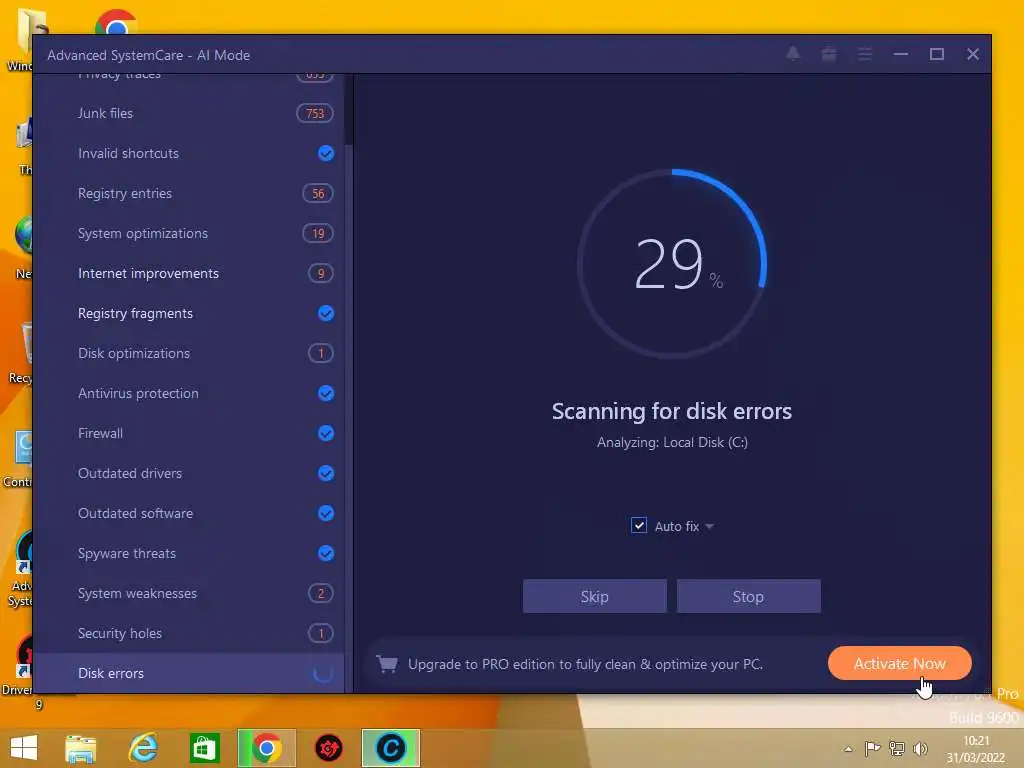Open the Action Center flag icon

pos(872,748)
